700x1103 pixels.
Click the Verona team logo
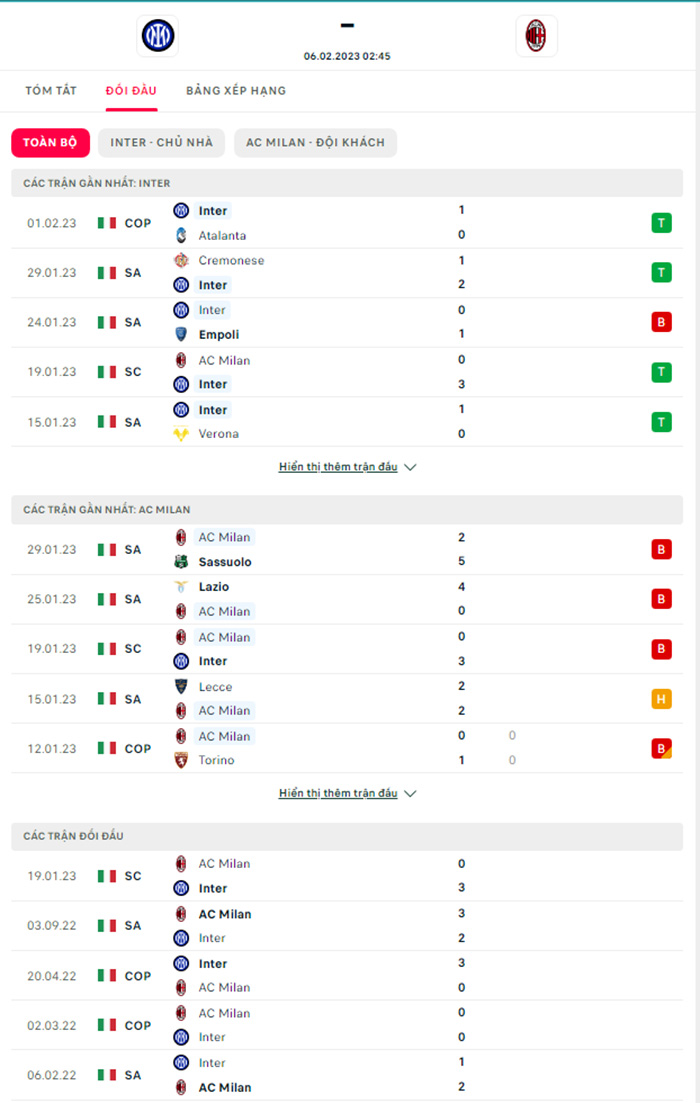point(181,434)
